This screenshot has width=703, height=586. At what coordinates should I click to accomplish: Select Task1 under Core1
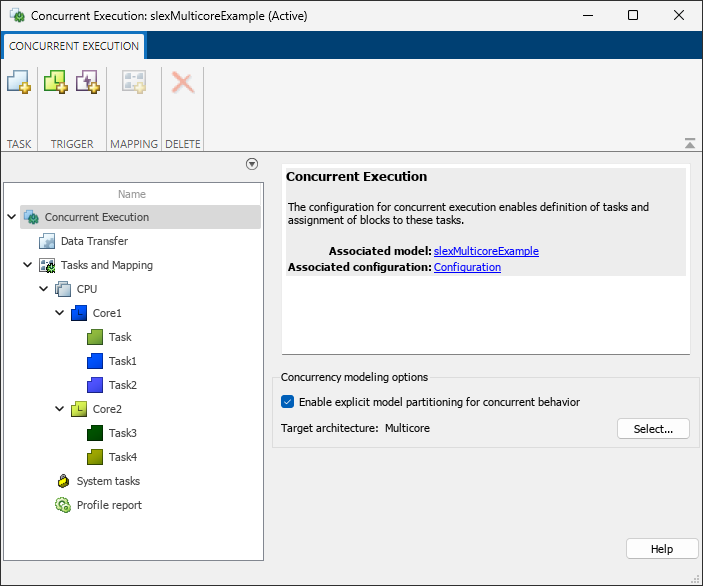122,361
